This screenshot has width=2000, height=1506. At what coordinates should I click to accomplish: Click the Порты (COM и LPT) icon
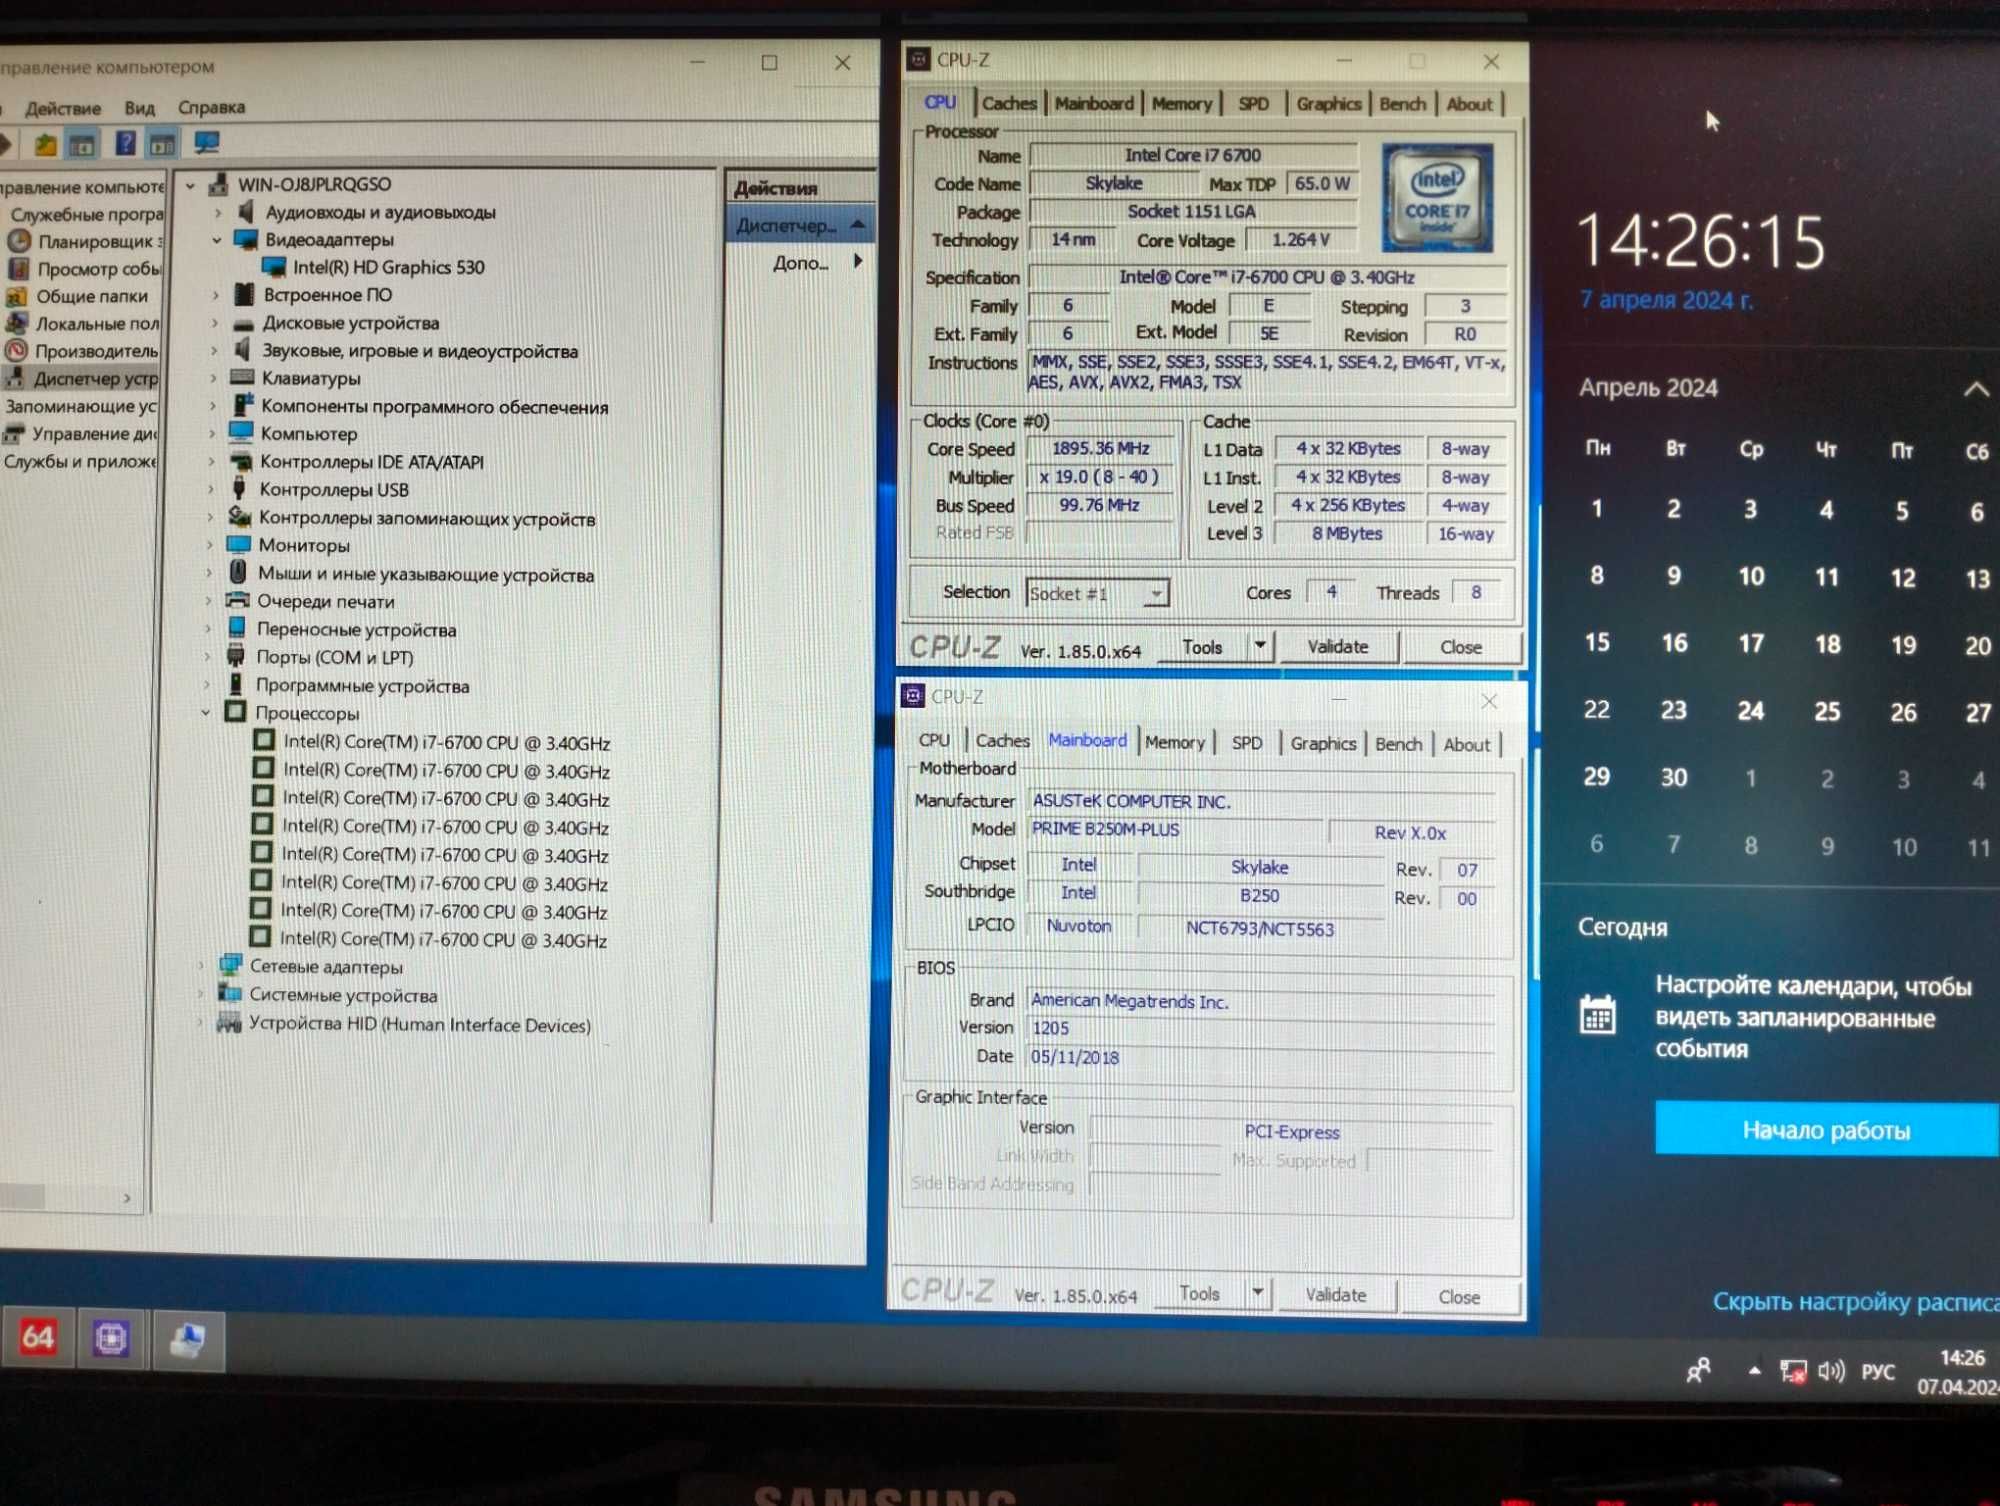[237, 656]
